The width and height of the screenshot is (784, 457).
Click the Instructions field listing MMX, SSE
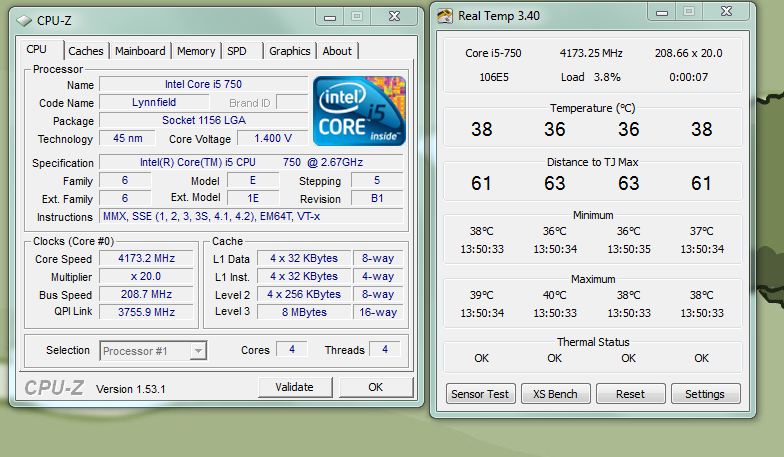pos(251,216)
